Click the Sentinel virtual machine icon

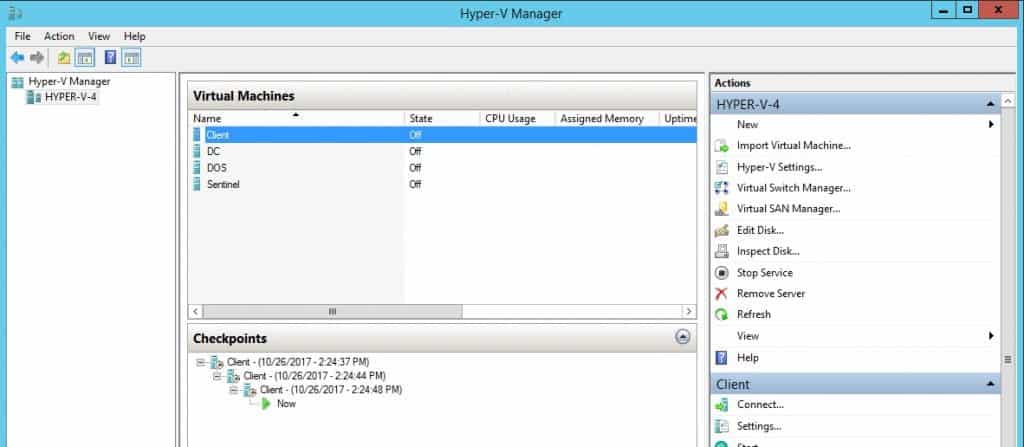tap(197, 184)
